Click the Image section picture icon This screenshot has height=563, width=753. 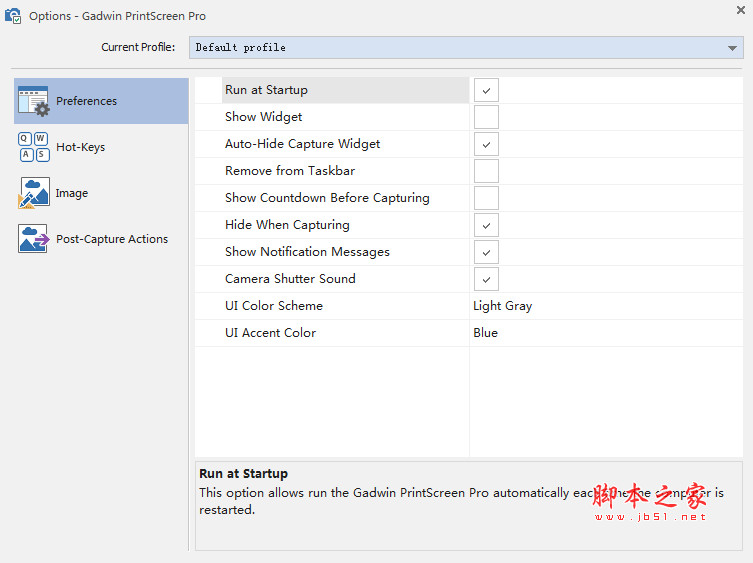34,193
